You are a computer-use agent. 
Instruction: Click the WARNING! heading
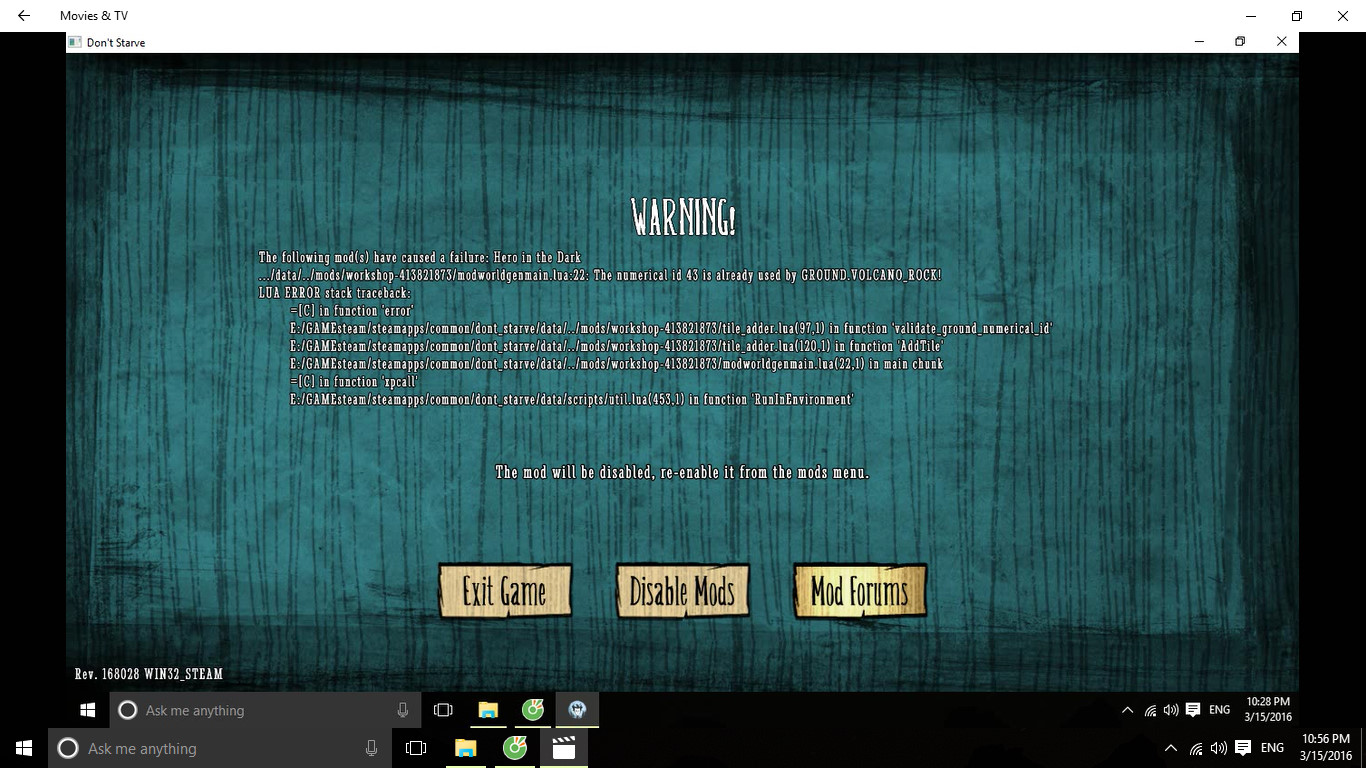click(x=684, y=218)
